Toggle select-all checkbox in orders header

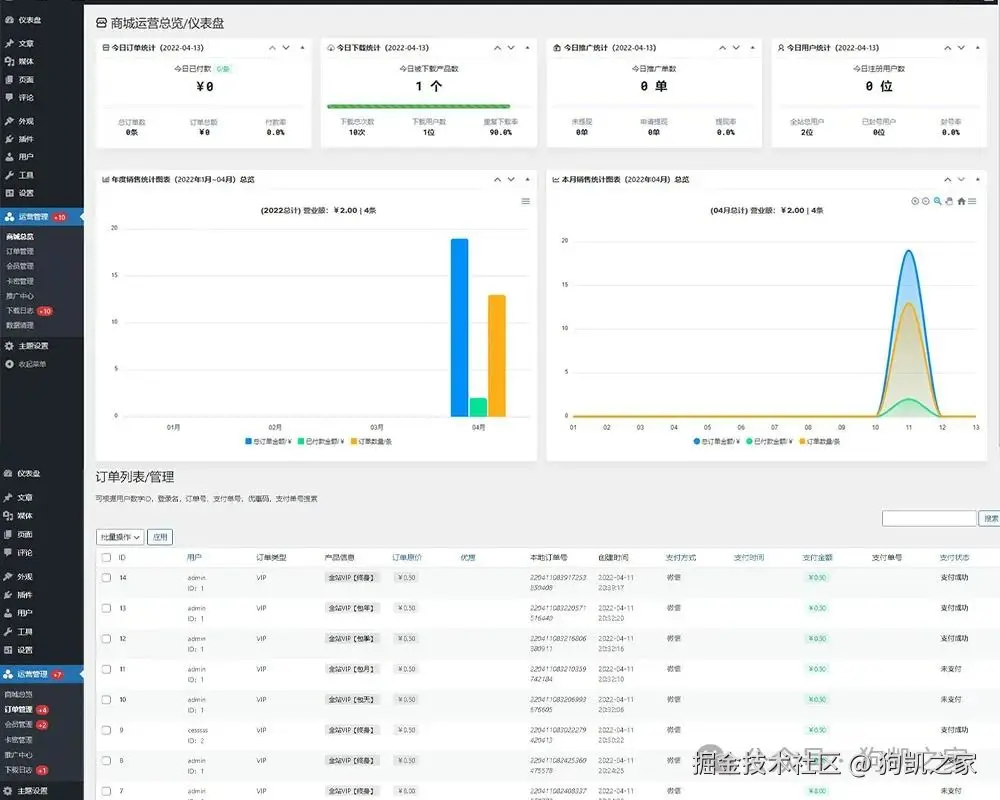107,557
